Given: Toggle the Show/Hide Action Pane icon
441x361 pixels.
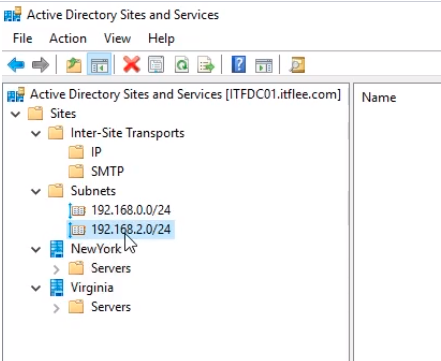Looking at the screenshot, I should coord(264,65).
